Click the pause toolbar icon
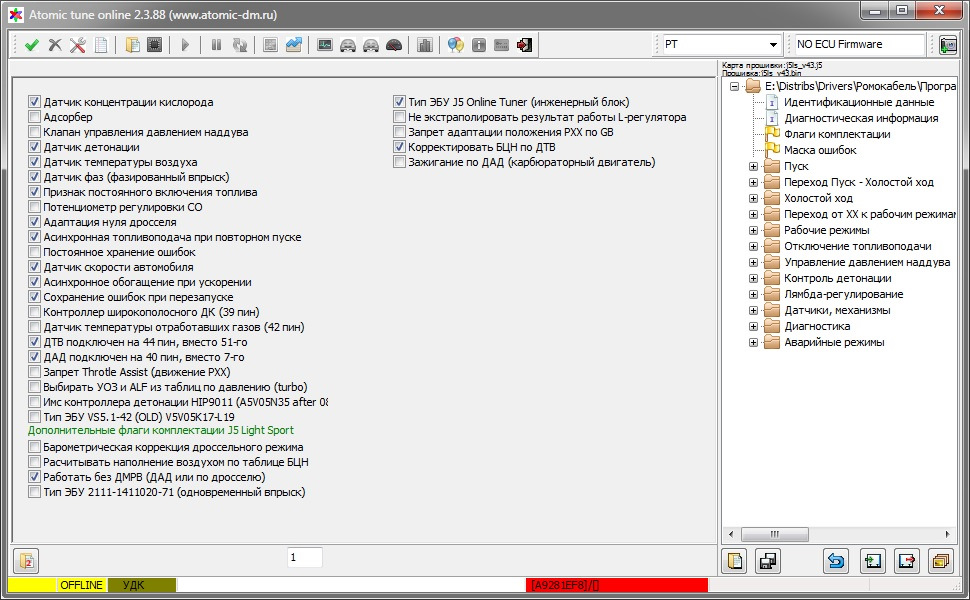 tap(216, 45)
